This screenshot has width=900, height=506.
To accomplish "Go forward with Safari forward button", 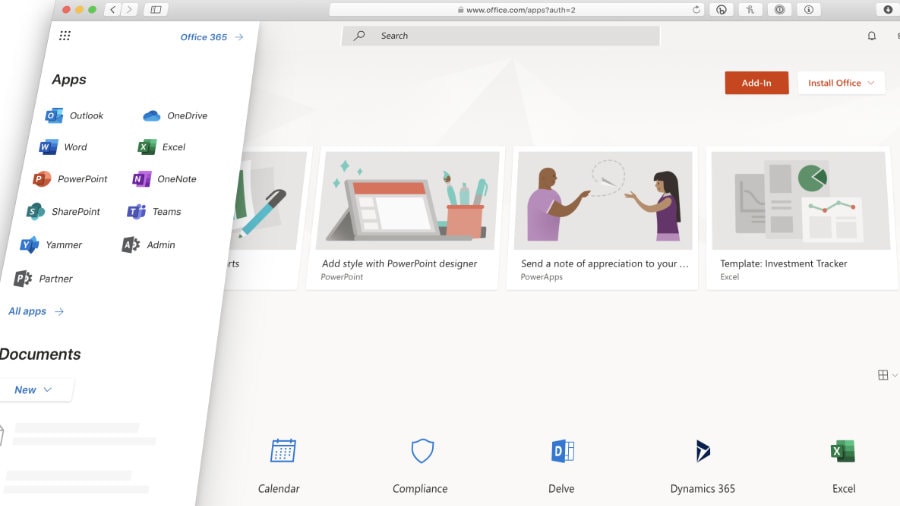I will point(130,10).
